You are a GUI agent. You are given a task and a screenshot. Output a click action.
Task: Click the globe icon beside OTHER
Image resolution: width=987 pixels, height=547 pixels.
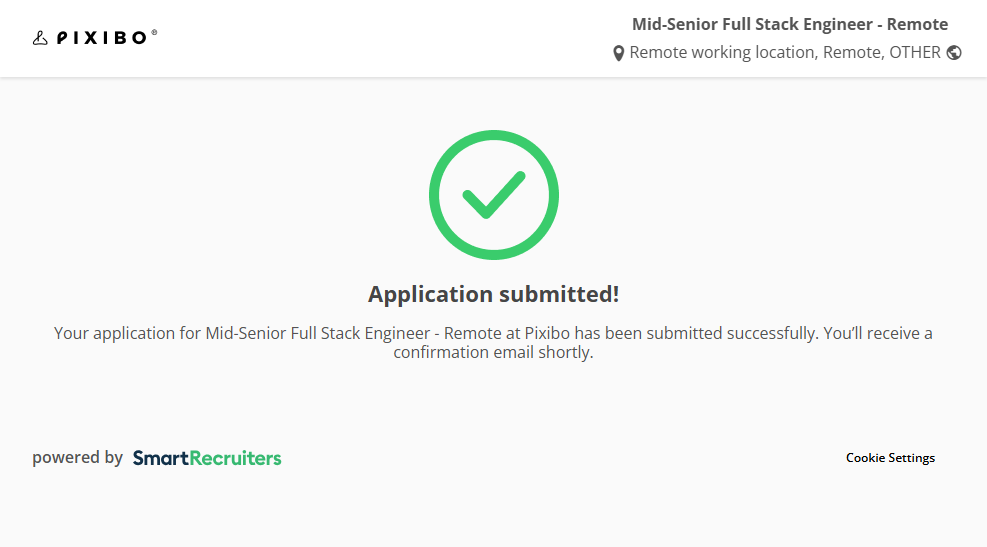(x=954, y=53)
